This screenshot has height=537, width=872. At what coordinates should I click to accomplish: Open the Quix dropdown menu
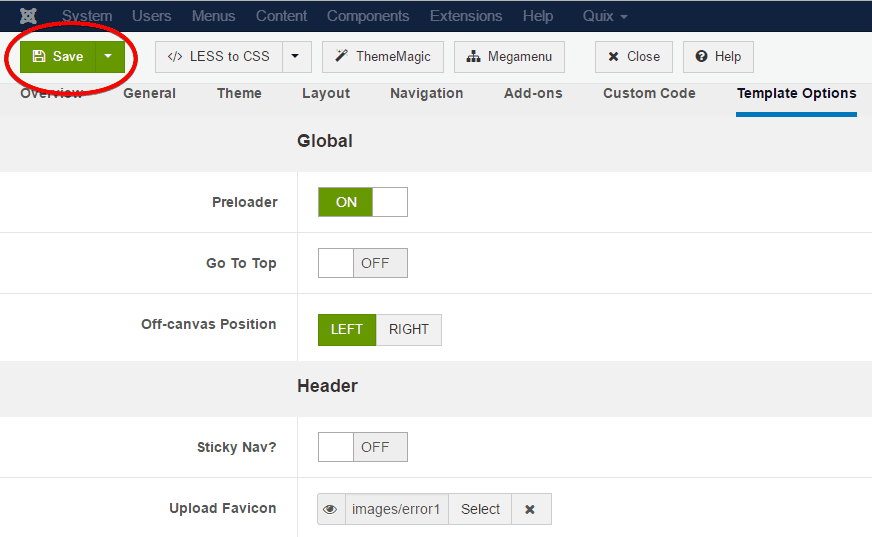[605, 16]
